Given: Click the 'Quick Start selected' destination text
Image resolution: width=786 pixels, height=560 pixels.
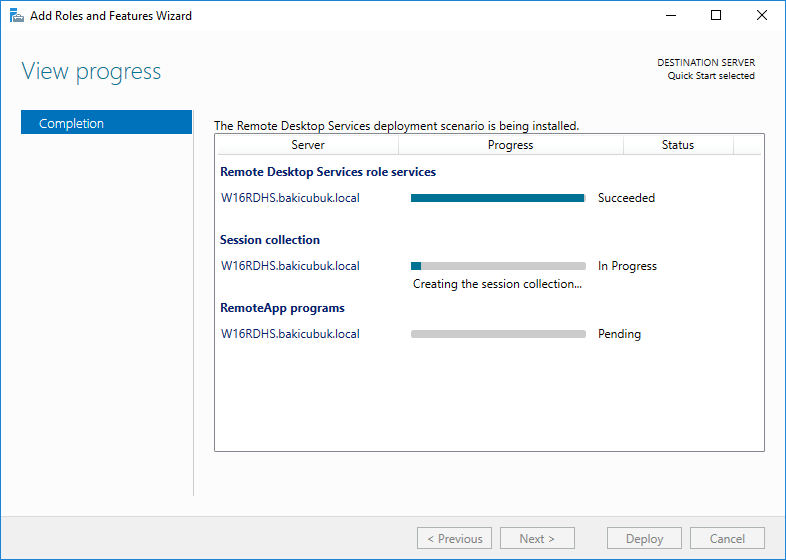Looking at the screenshot, I should point(711,76).
